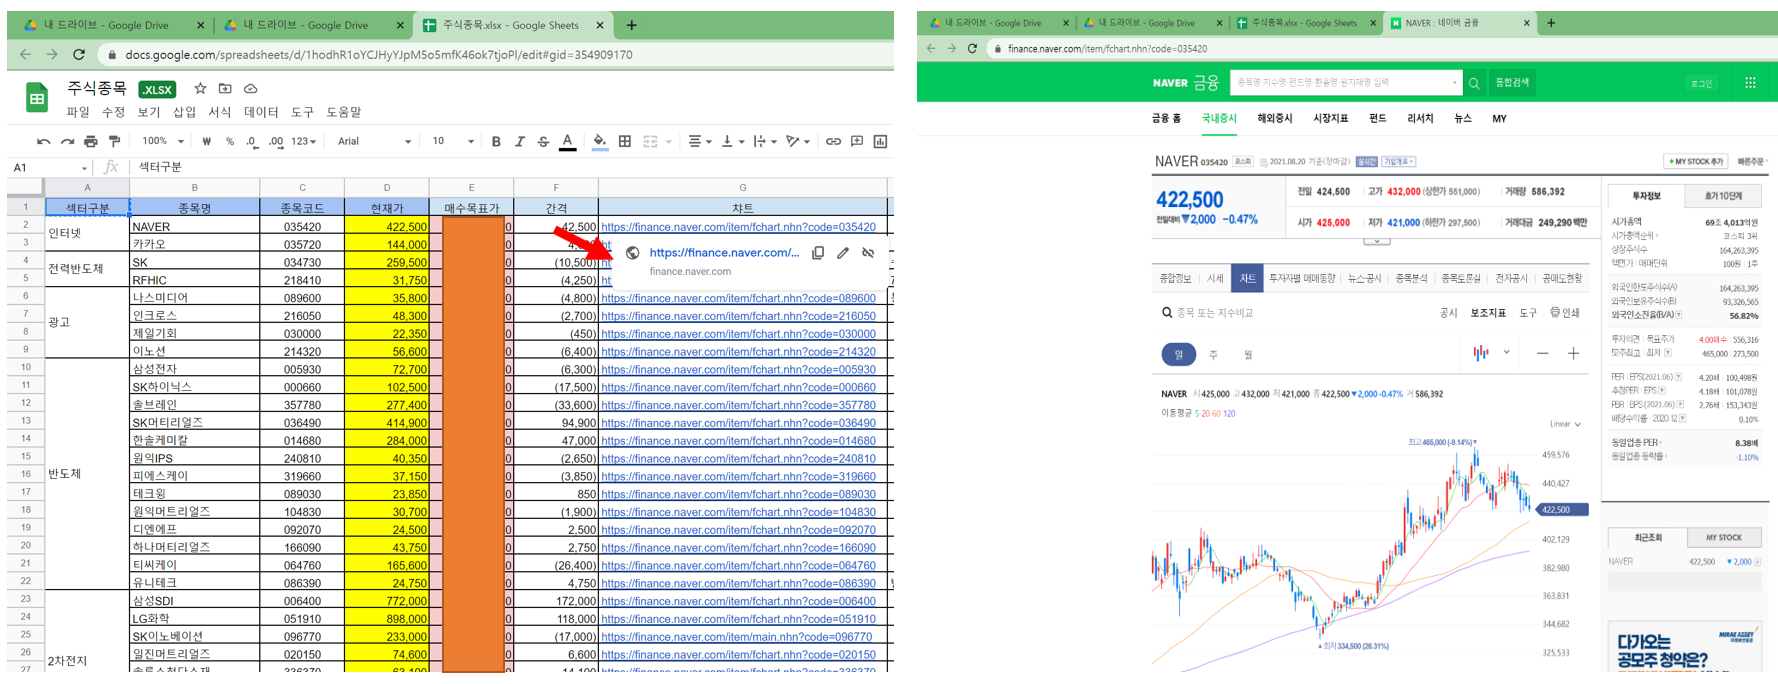The height and width of the screenshot is (684, 1778).
Task: Open horizontal align dropdown
Action: pyautogui.click(x=700, y=142)
